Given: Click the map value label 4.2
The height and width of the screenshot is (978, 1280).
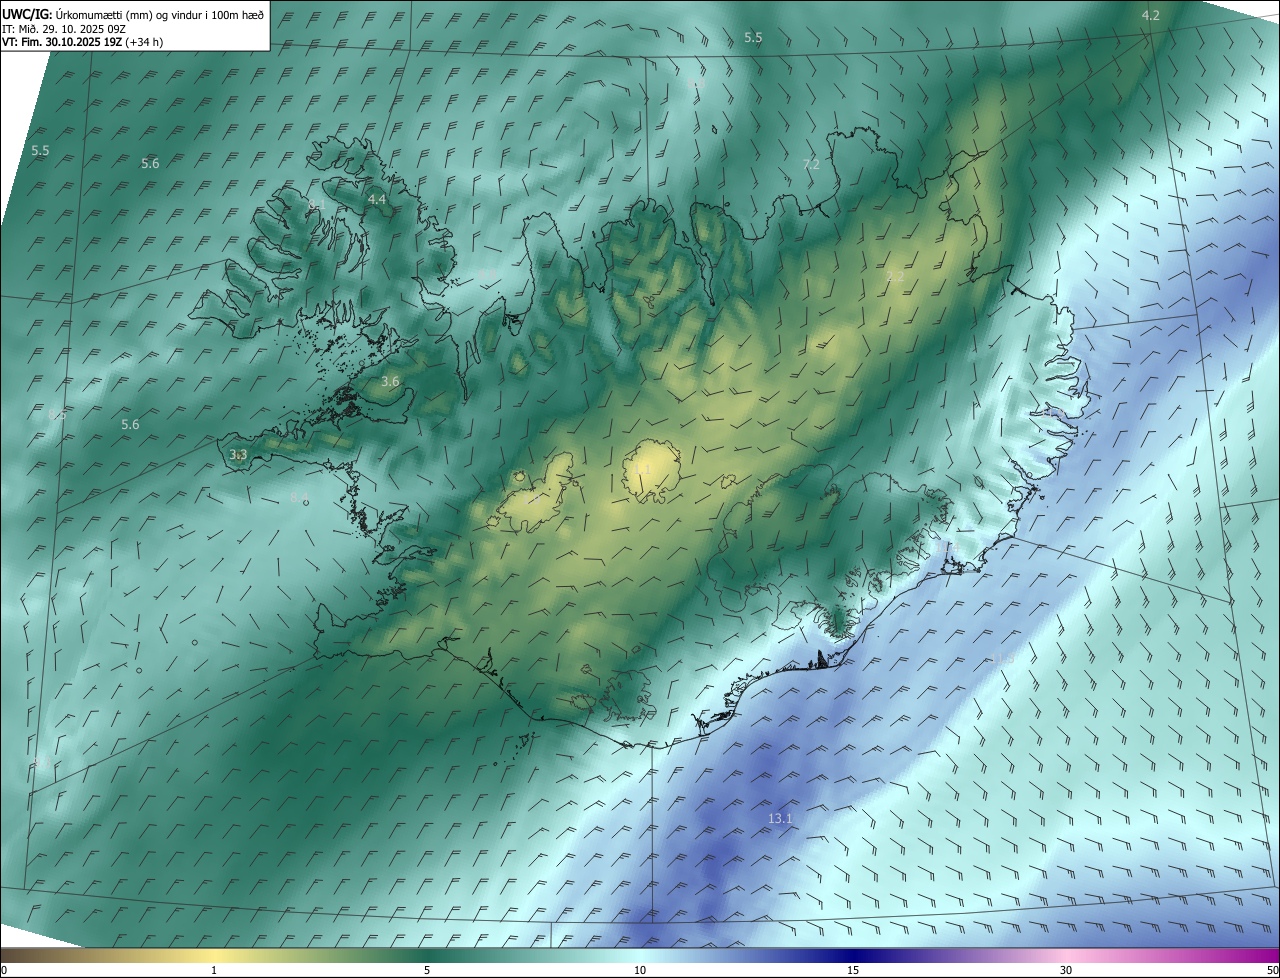Looking at the screenshot, I should point(1151,15).
